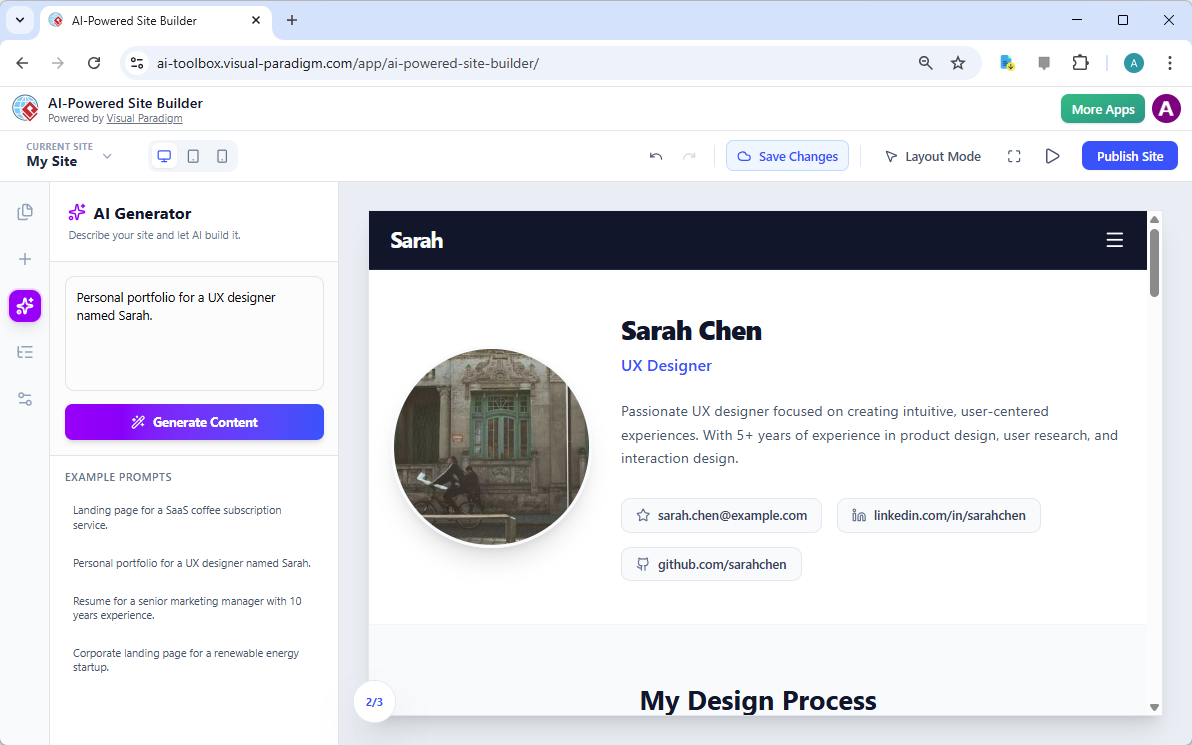This screenshot has height=745, width=1192.
Task: Switch to Layout Mode
Action: point(932,156)
